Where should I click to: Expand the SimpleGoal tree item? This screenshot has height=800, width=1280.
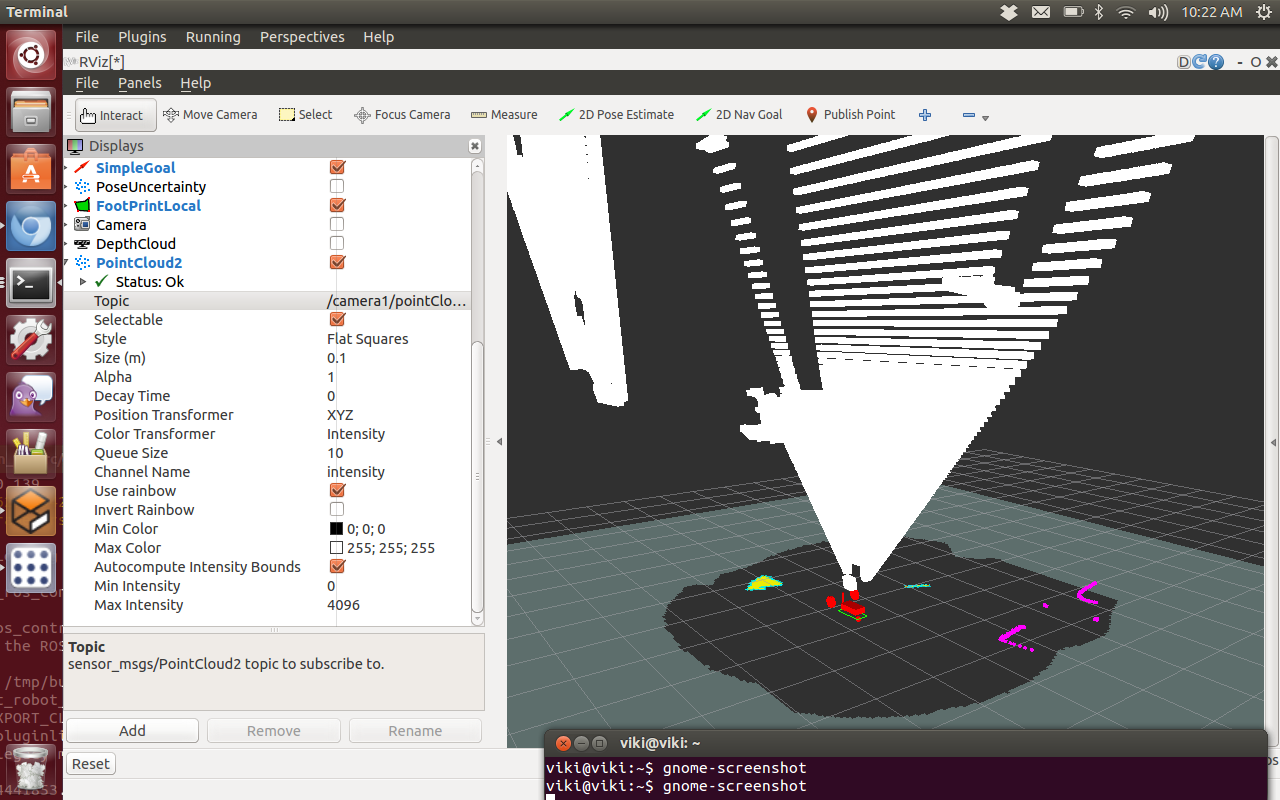click(67, 168)
